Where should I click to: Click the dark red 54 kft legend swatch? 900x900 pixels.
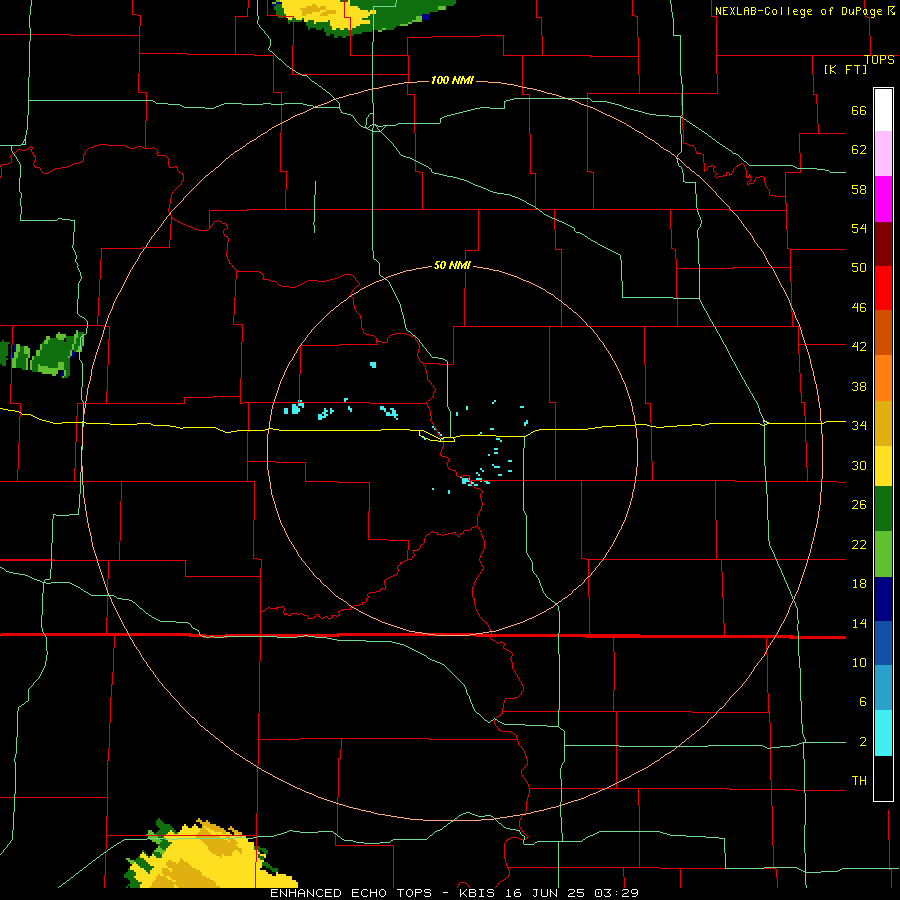[883, 245]
